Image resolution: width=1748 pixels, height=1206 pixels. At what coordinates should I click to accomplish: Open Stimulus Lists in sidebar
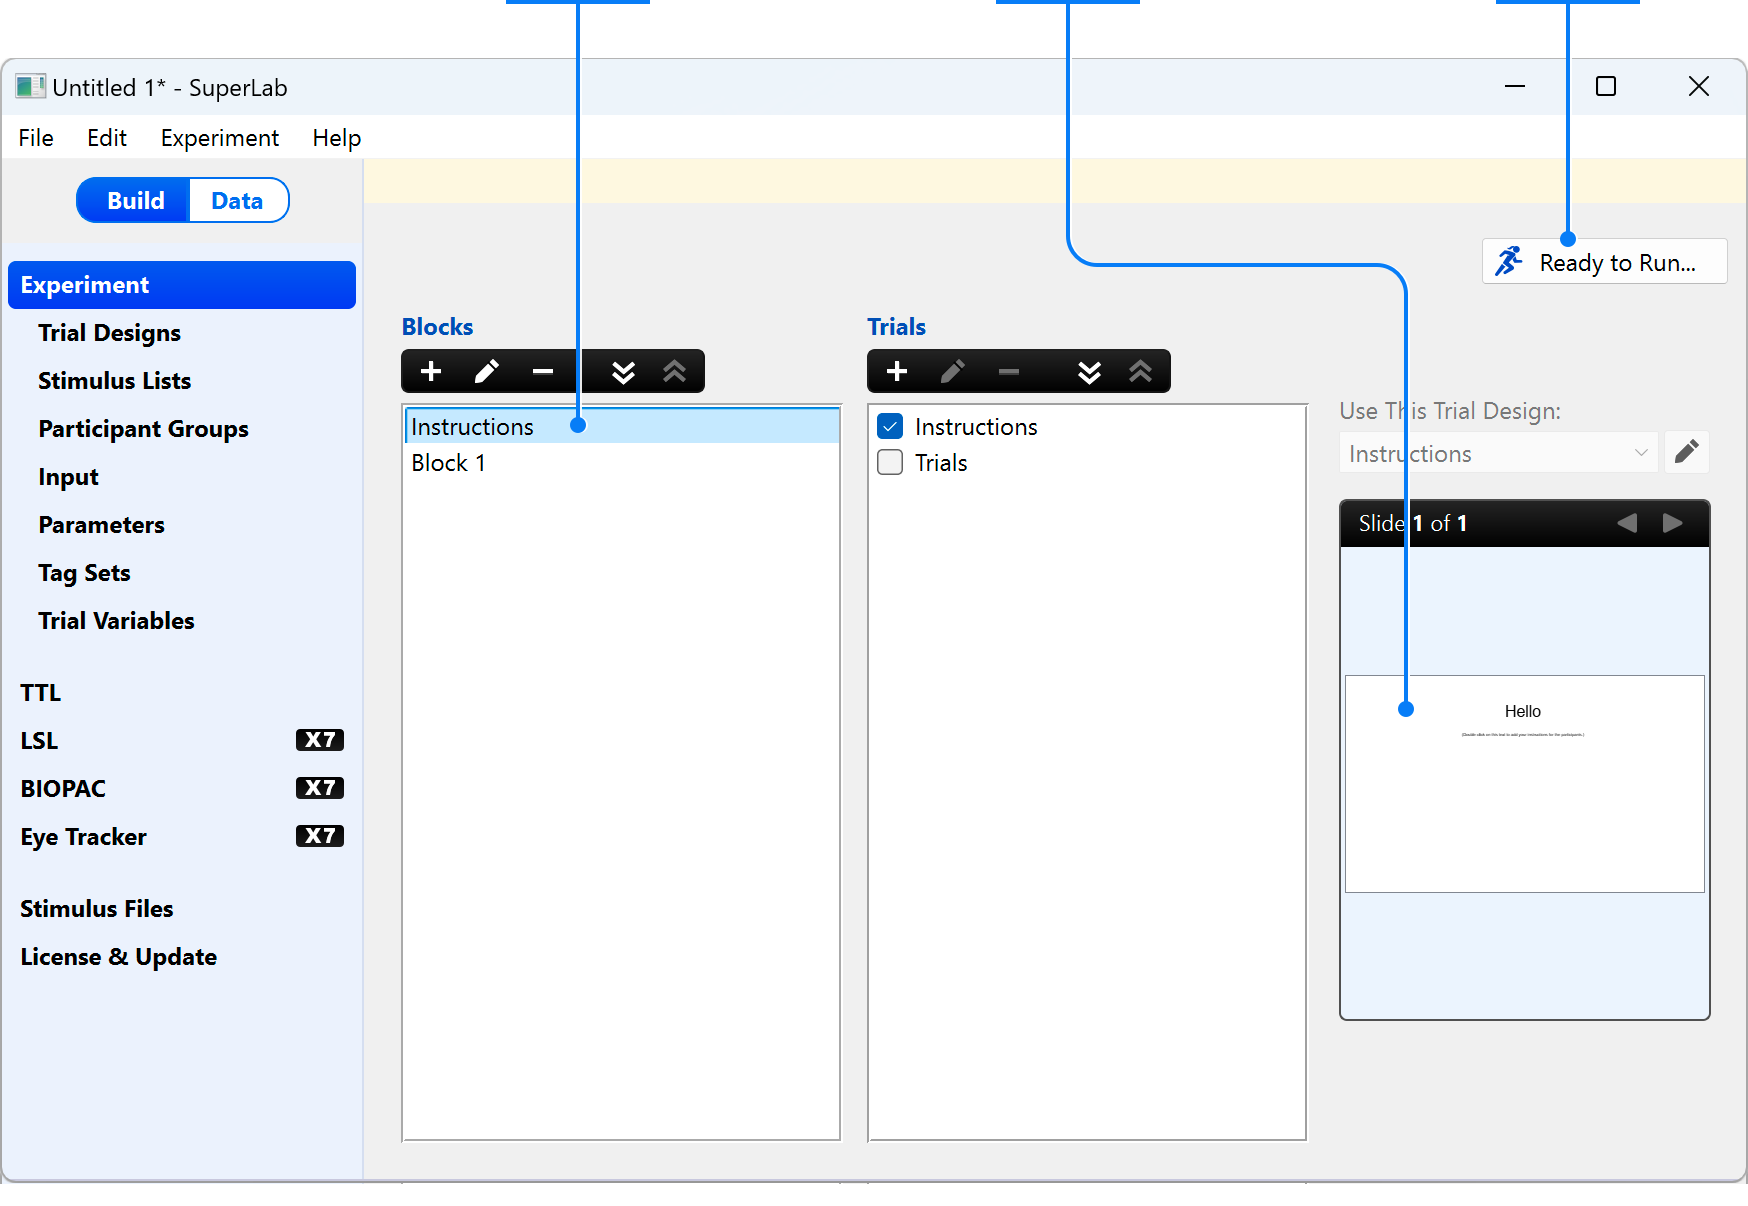114,381
